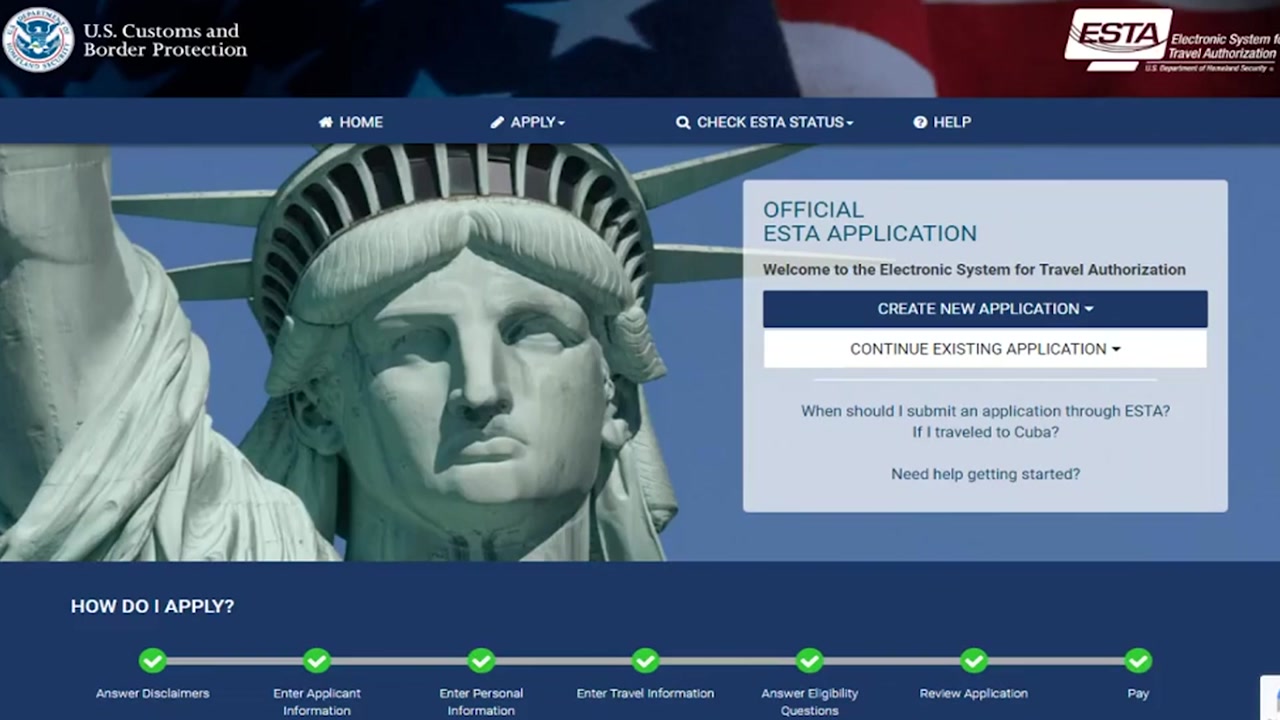Image resolution: width=1280 pixels, height=720 pixels.
Task: Open the Help navigation item
Action: (942, 122)
